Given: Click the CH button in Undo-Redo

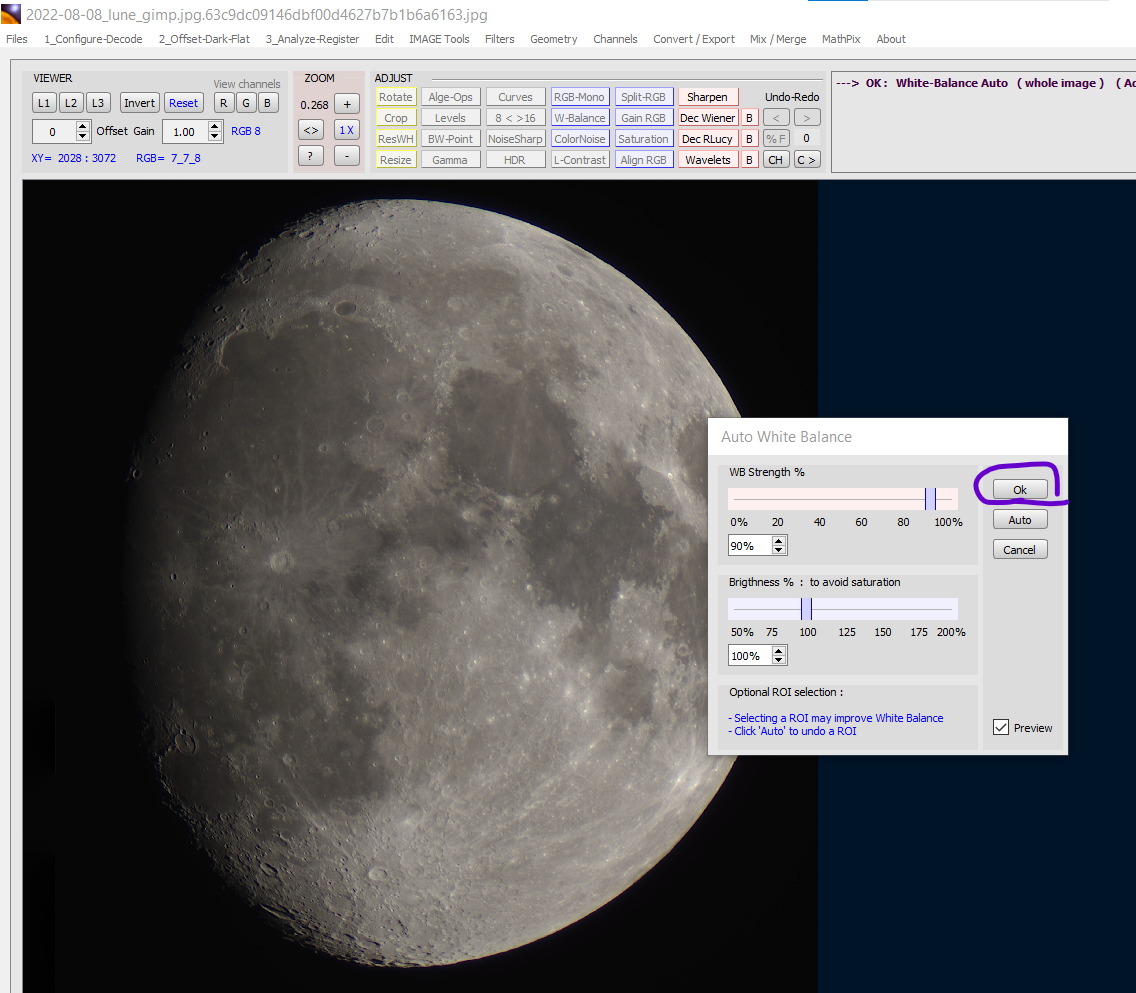Looking at the screenshot, I should click(x=775, y=160).
